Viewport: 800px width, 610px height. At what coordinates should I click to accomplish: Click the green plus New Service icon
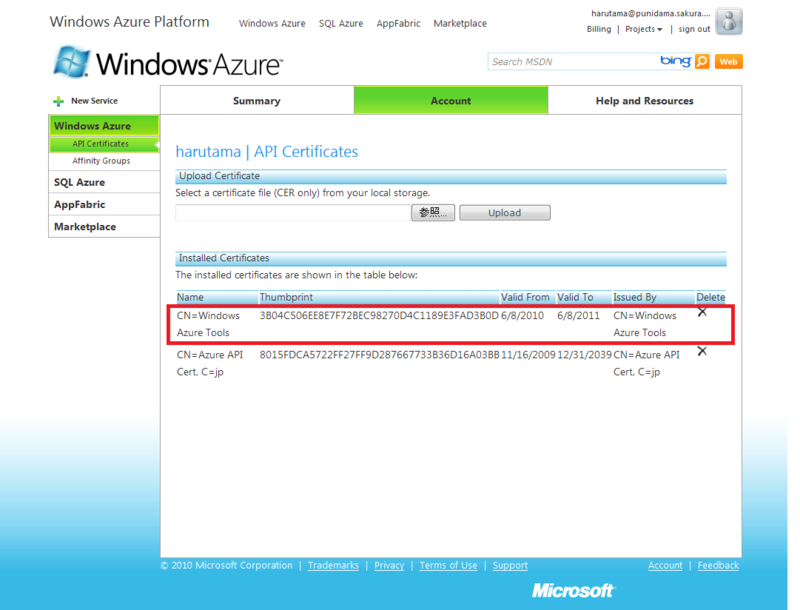pos(58,101)
